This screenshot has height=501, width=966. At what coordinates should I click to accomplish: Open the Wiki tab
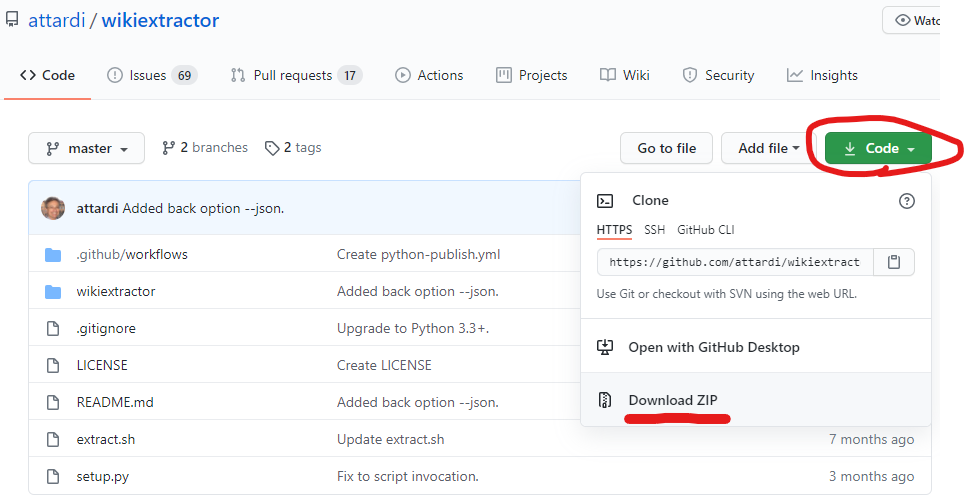click(x=625, y=75)
